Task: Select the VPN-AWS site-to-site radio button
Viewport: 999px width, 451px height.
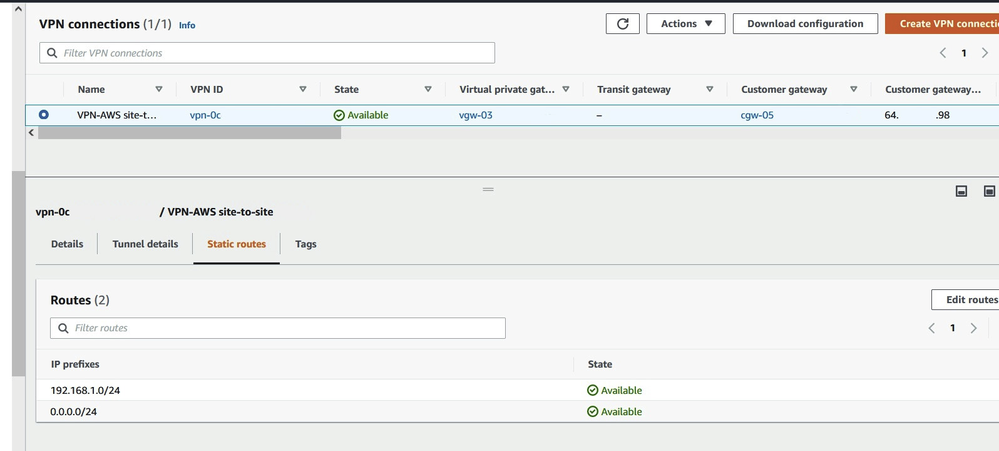Action: (44, 115)
